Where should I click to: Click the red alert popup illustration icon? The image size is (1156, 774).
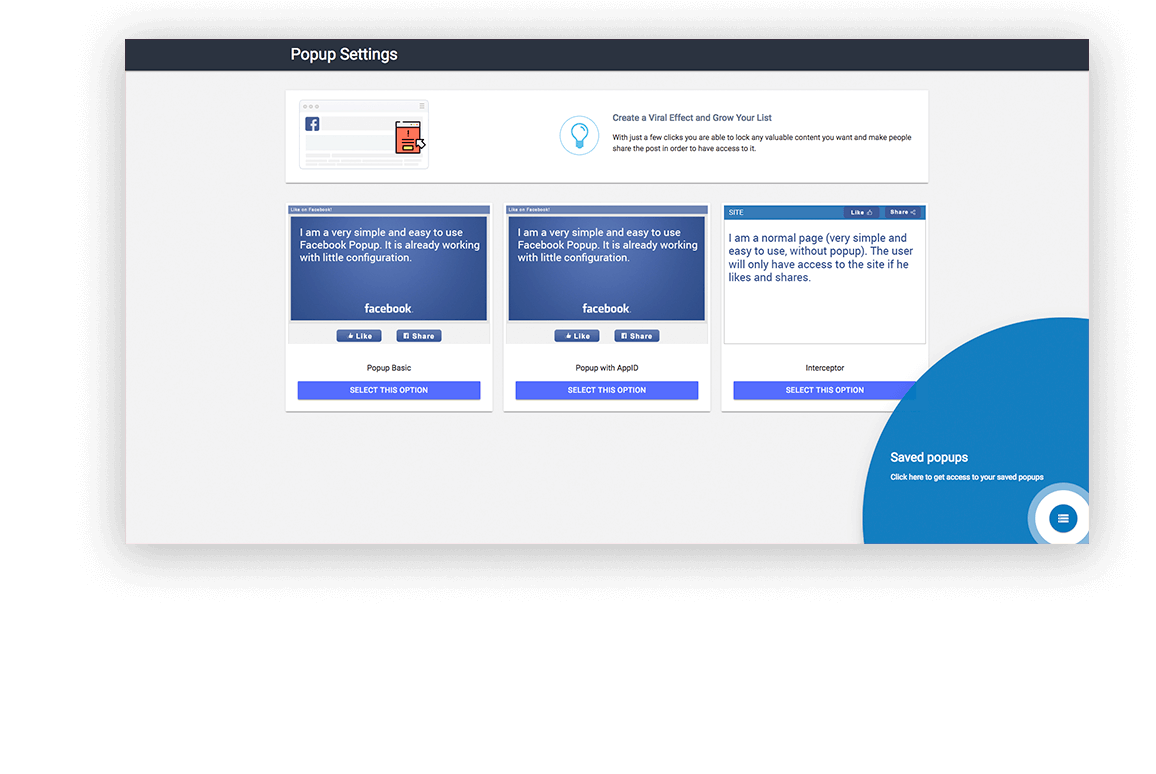[408, 137]
